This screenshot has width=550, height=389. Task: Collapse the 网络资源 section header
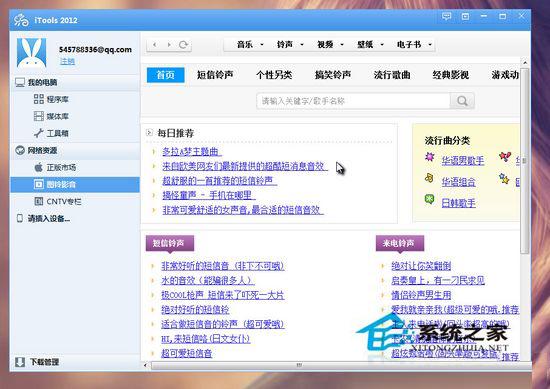point(75,150)
